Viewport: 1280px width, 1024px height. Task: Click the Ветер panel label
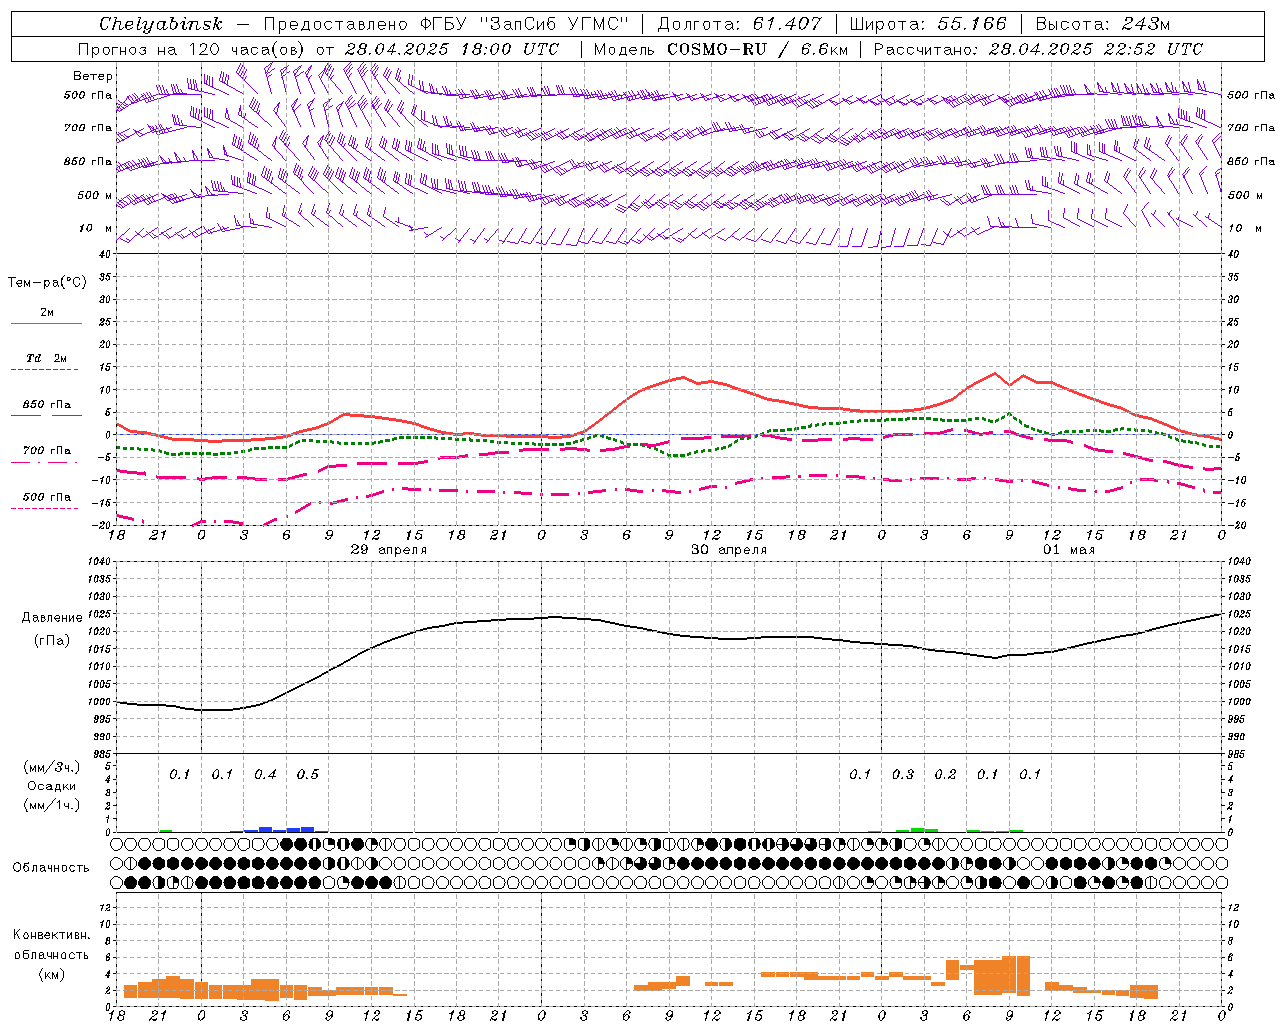tap(93, 76)
